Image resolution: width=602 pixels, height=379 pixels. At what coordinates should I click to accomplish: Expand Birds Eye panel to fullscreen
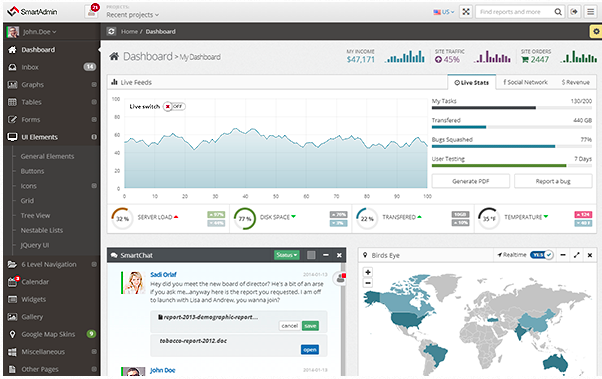[x=576, y=255]
